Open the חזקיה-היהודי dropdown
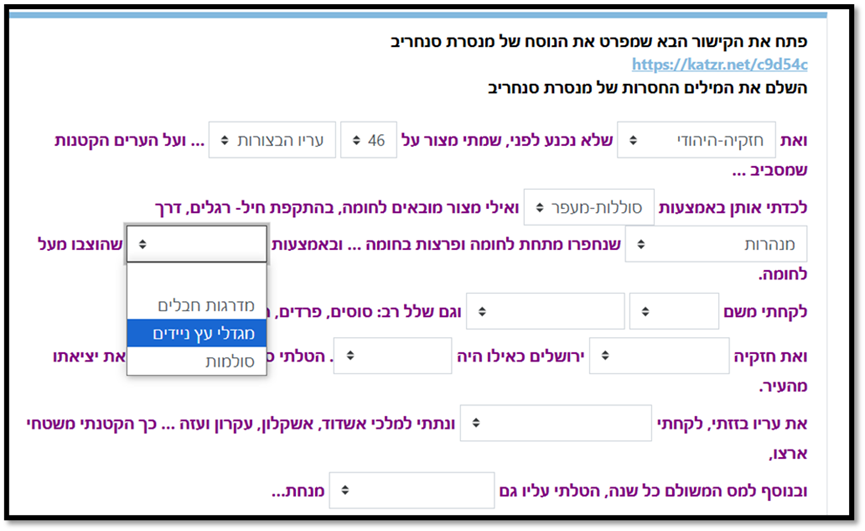The height and width of the screenshot is (531, 865). coord(696,140)
